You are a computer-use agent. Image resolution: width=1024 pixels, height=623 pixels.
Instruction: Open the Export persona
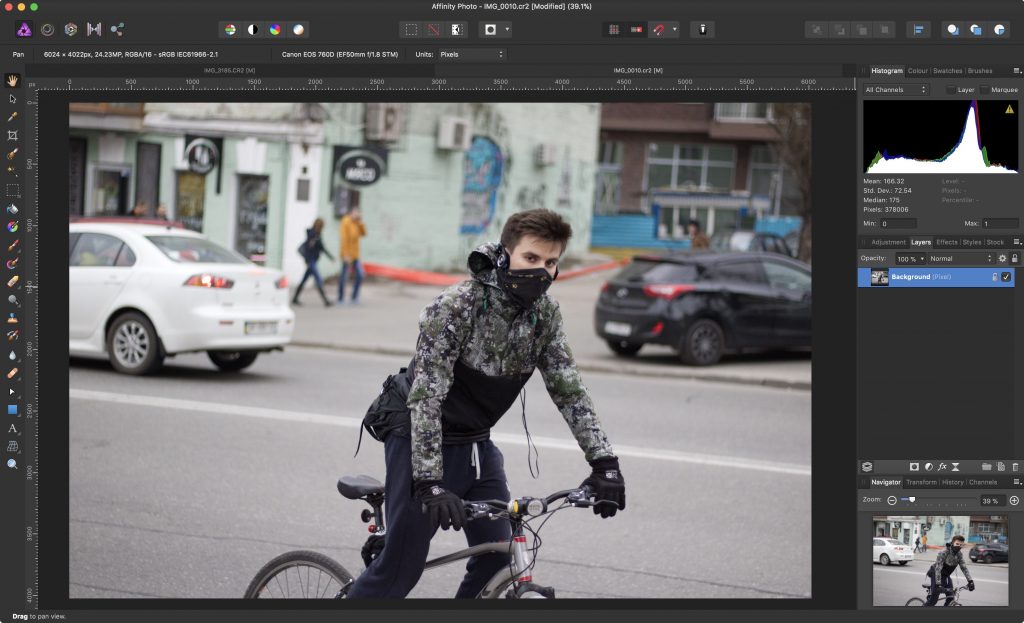coord(118,29)
